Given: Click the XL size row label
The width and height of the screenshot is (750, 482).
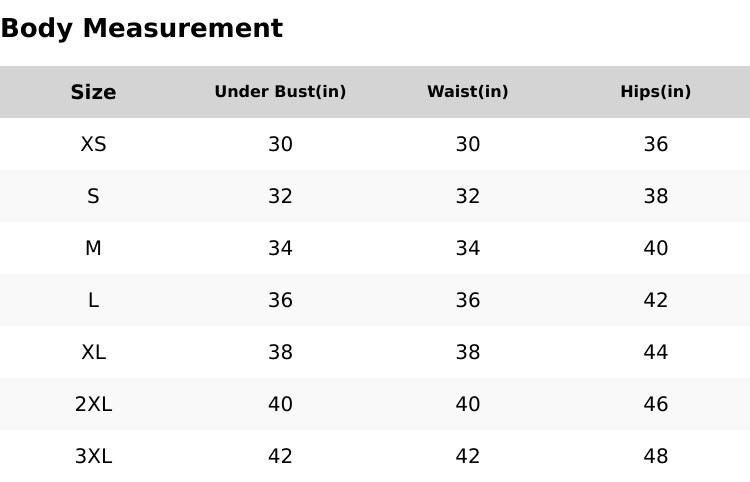Looking at the screenshot, I should pyautogui.click(x=93, y=352).
